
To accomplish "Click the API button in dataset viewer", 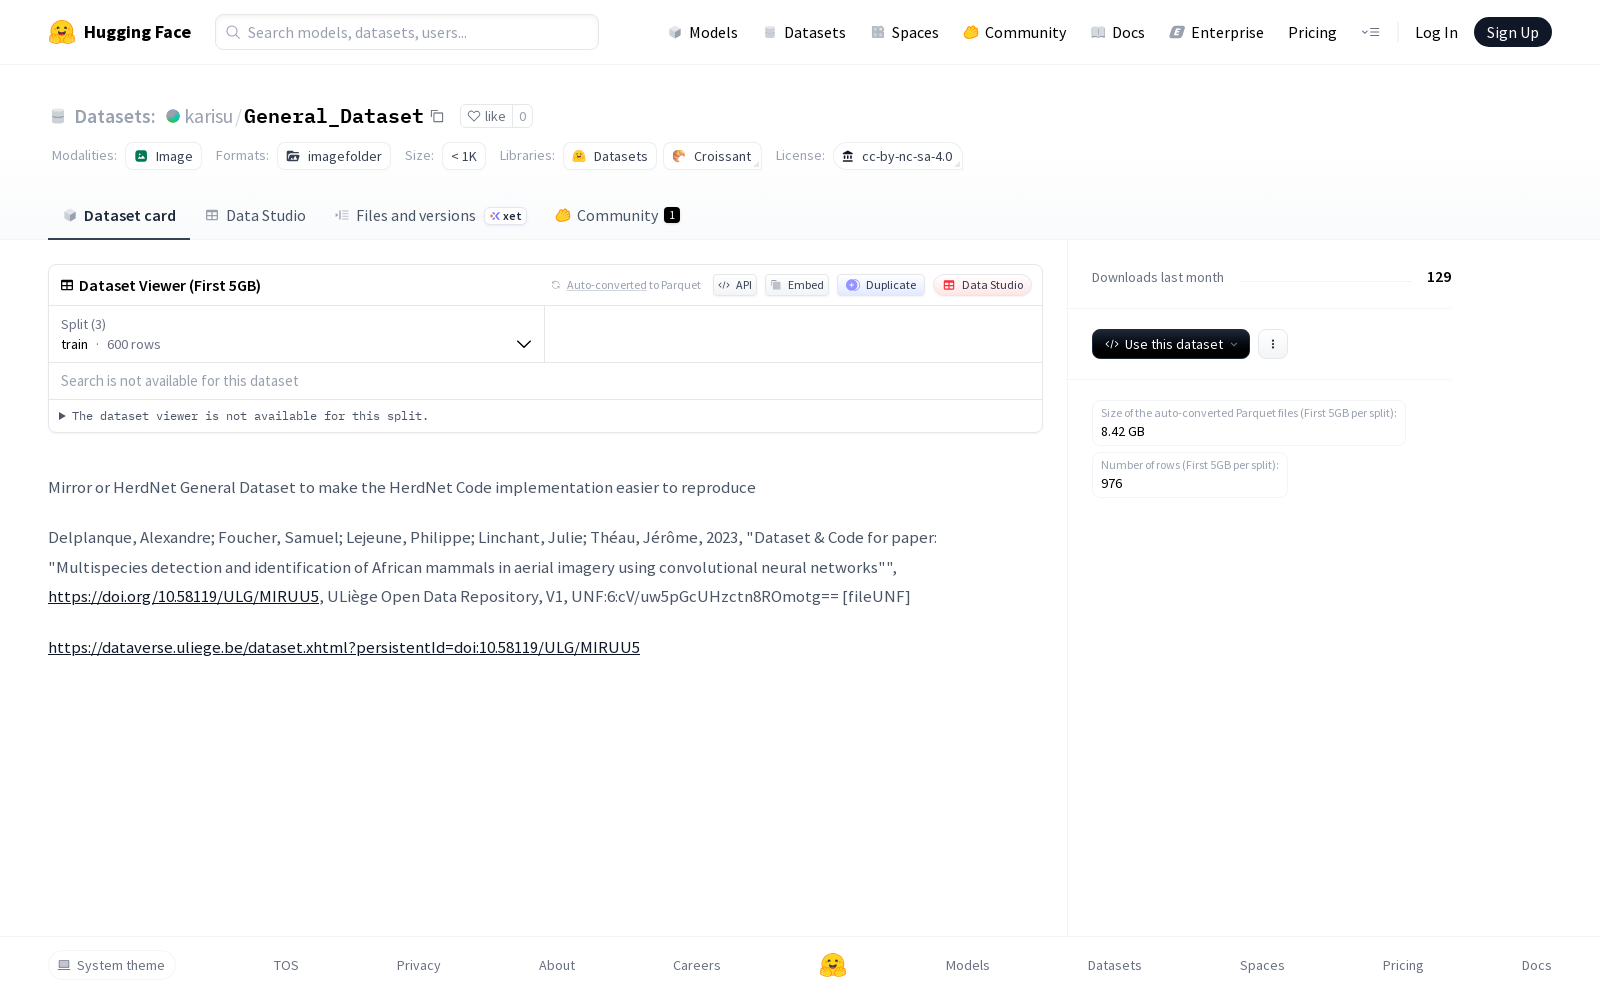I will pyautogui.click(x=735, y=285).
